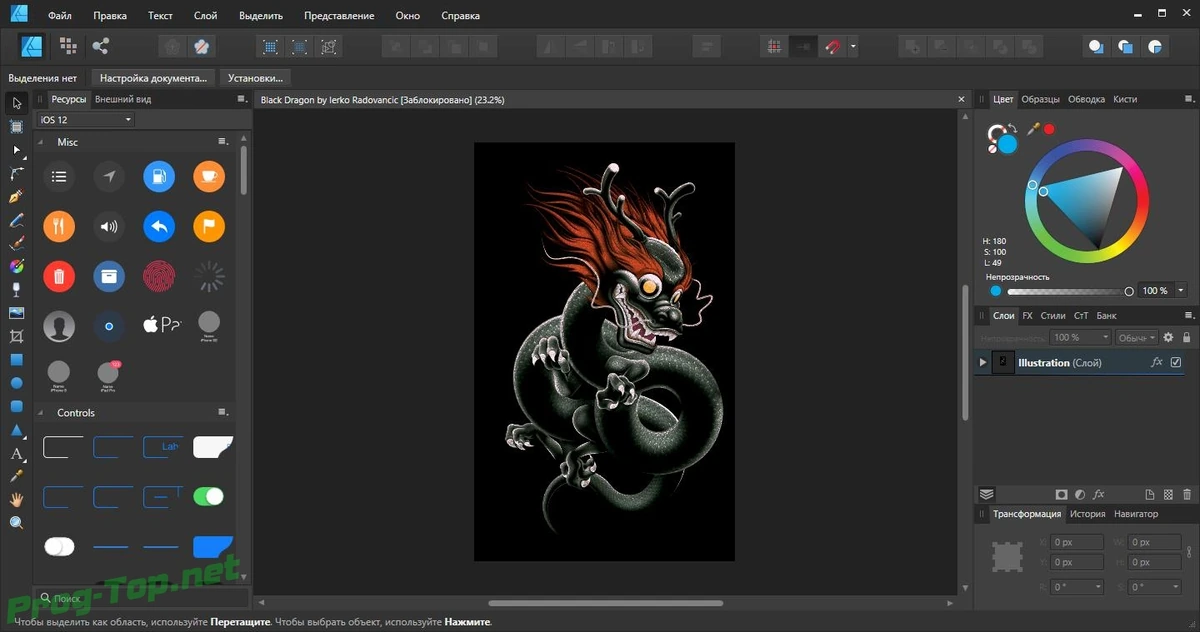Select the Zoom magnifier tool
The image size is (1200, 632).
click(x=16, y=523)
